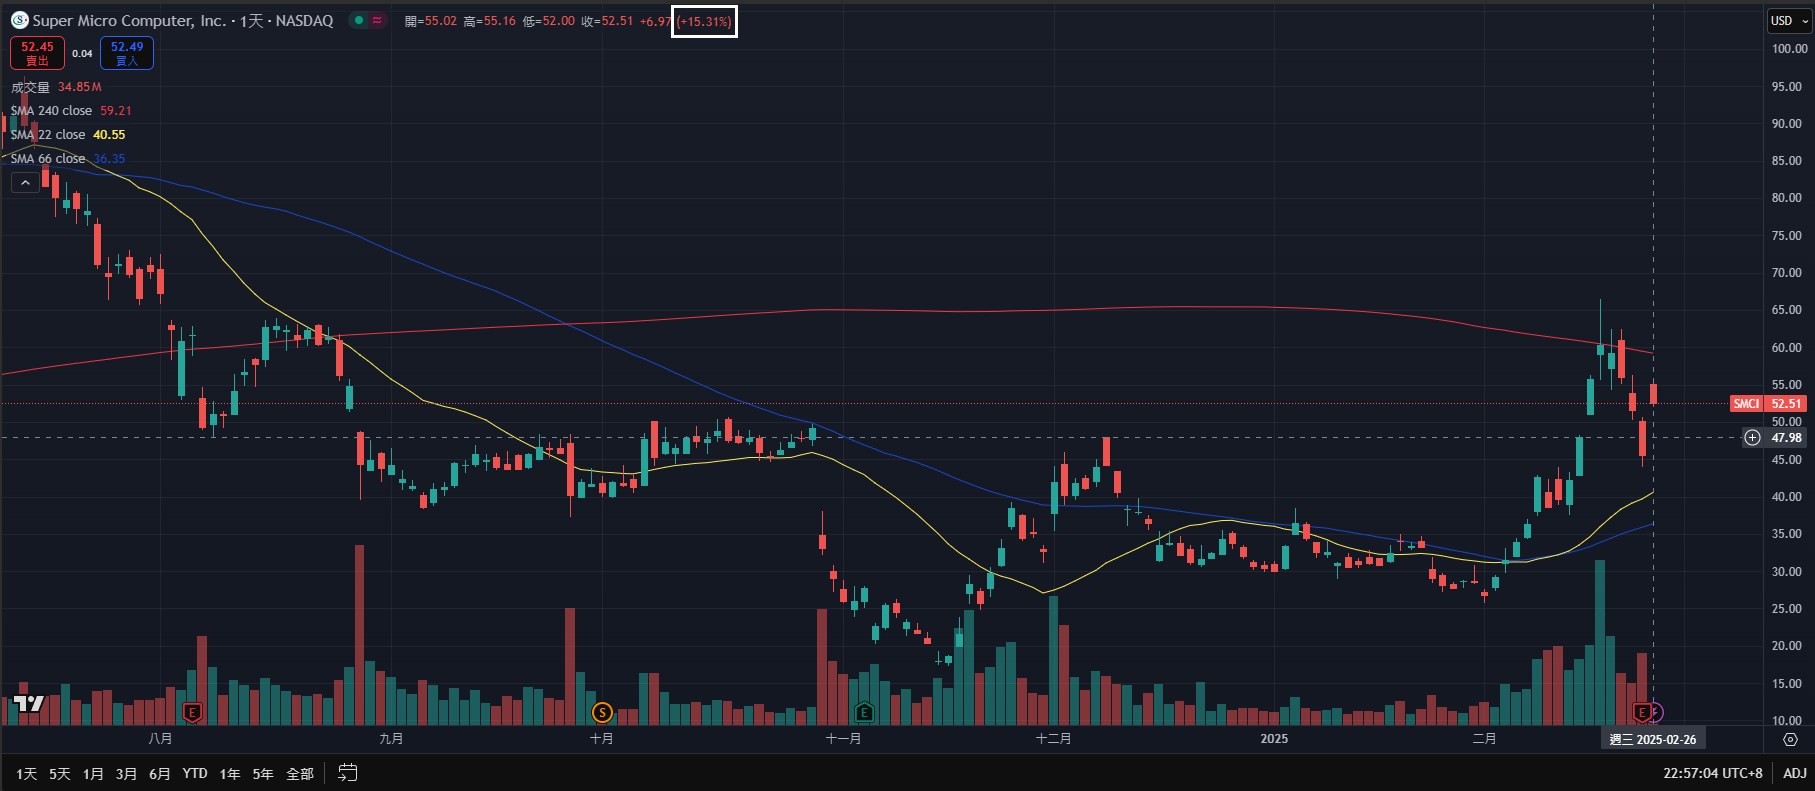The height and width of the screenshot is (791, 1815).
Task: Click the pink data mode indicator
Action: 377,20
